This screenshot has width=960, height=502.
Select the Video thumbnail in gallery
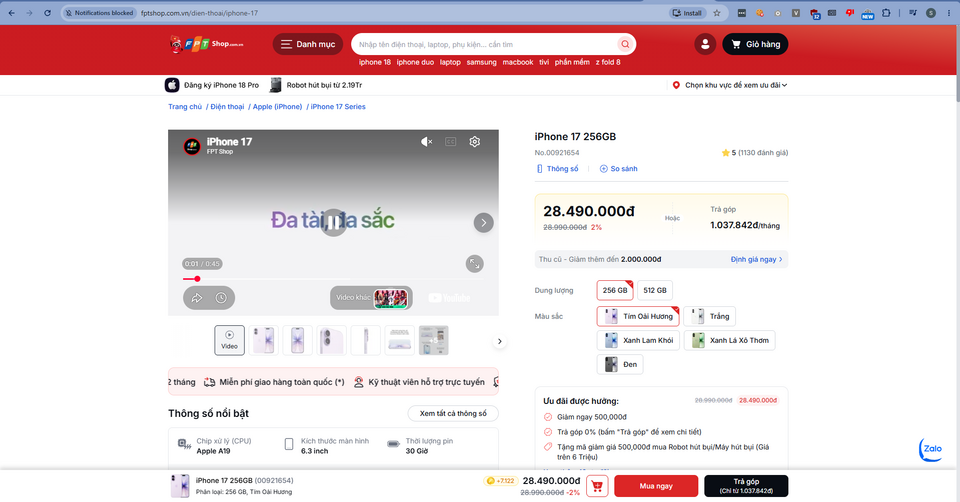pos(230,340)
